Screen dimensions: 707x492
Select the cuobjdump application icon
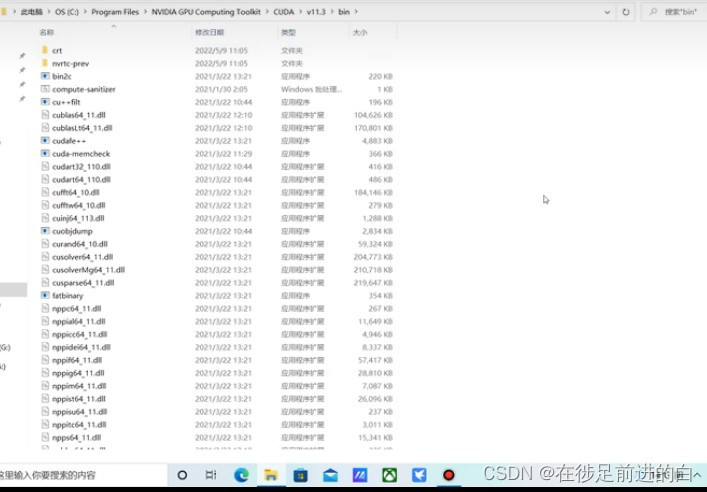coord(45,231)
